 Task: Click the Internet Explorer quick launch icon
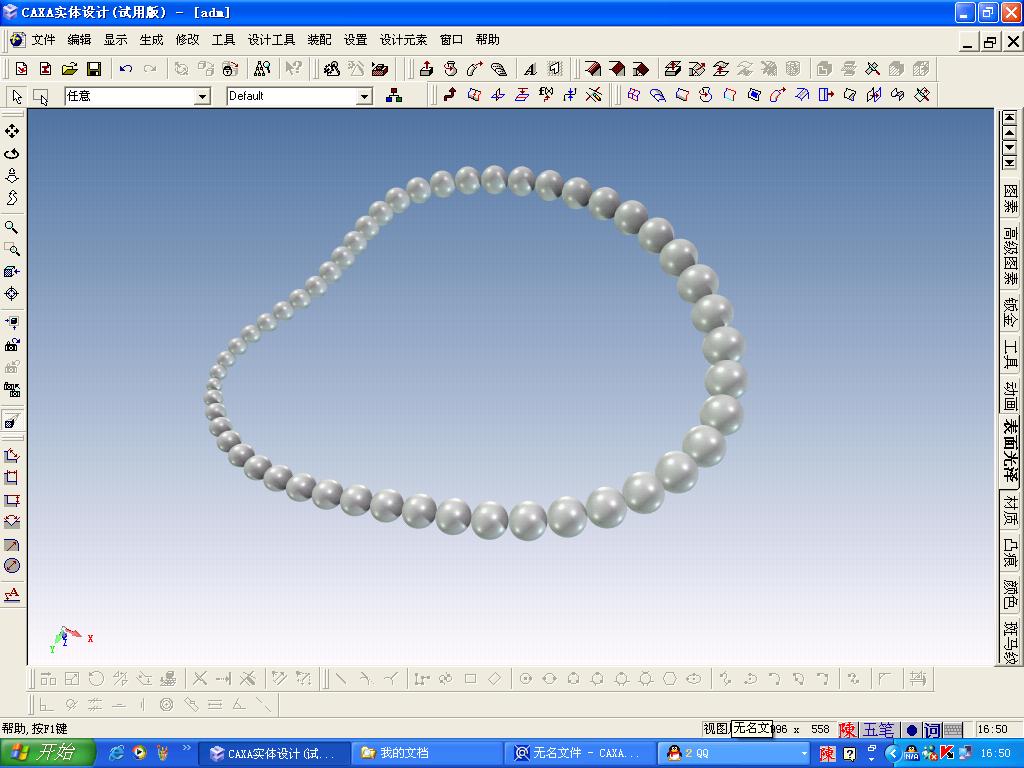point(117,753)
